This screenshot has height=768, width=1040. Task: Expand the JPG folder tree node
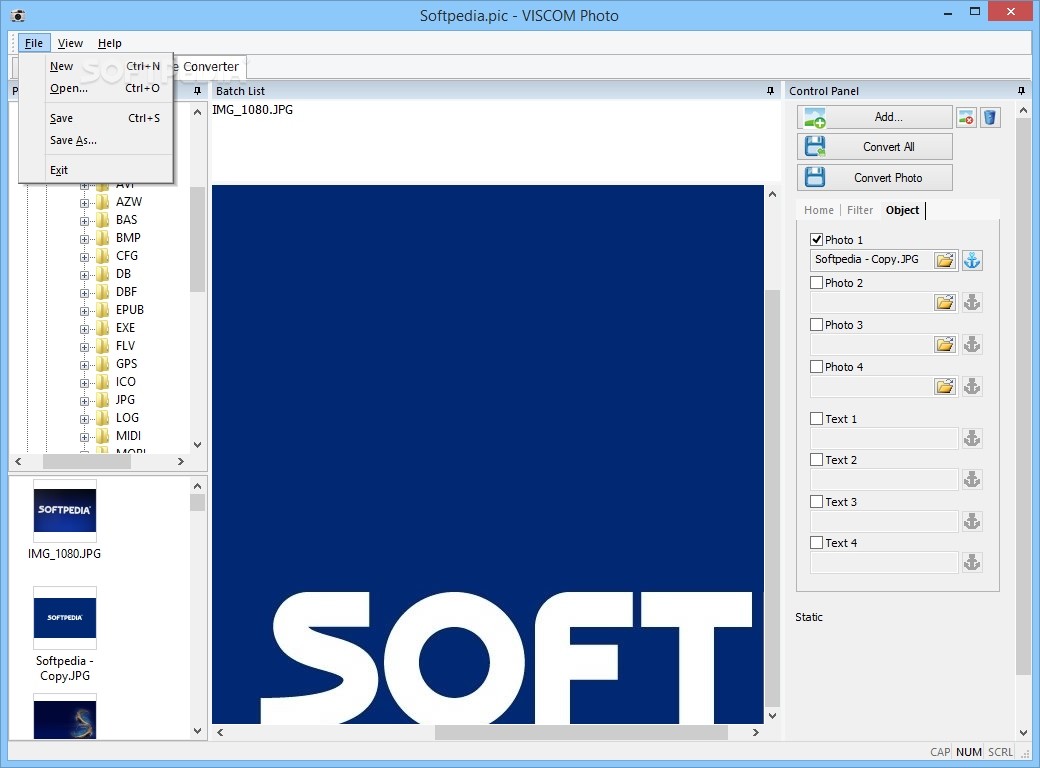(x=85, y=400)
